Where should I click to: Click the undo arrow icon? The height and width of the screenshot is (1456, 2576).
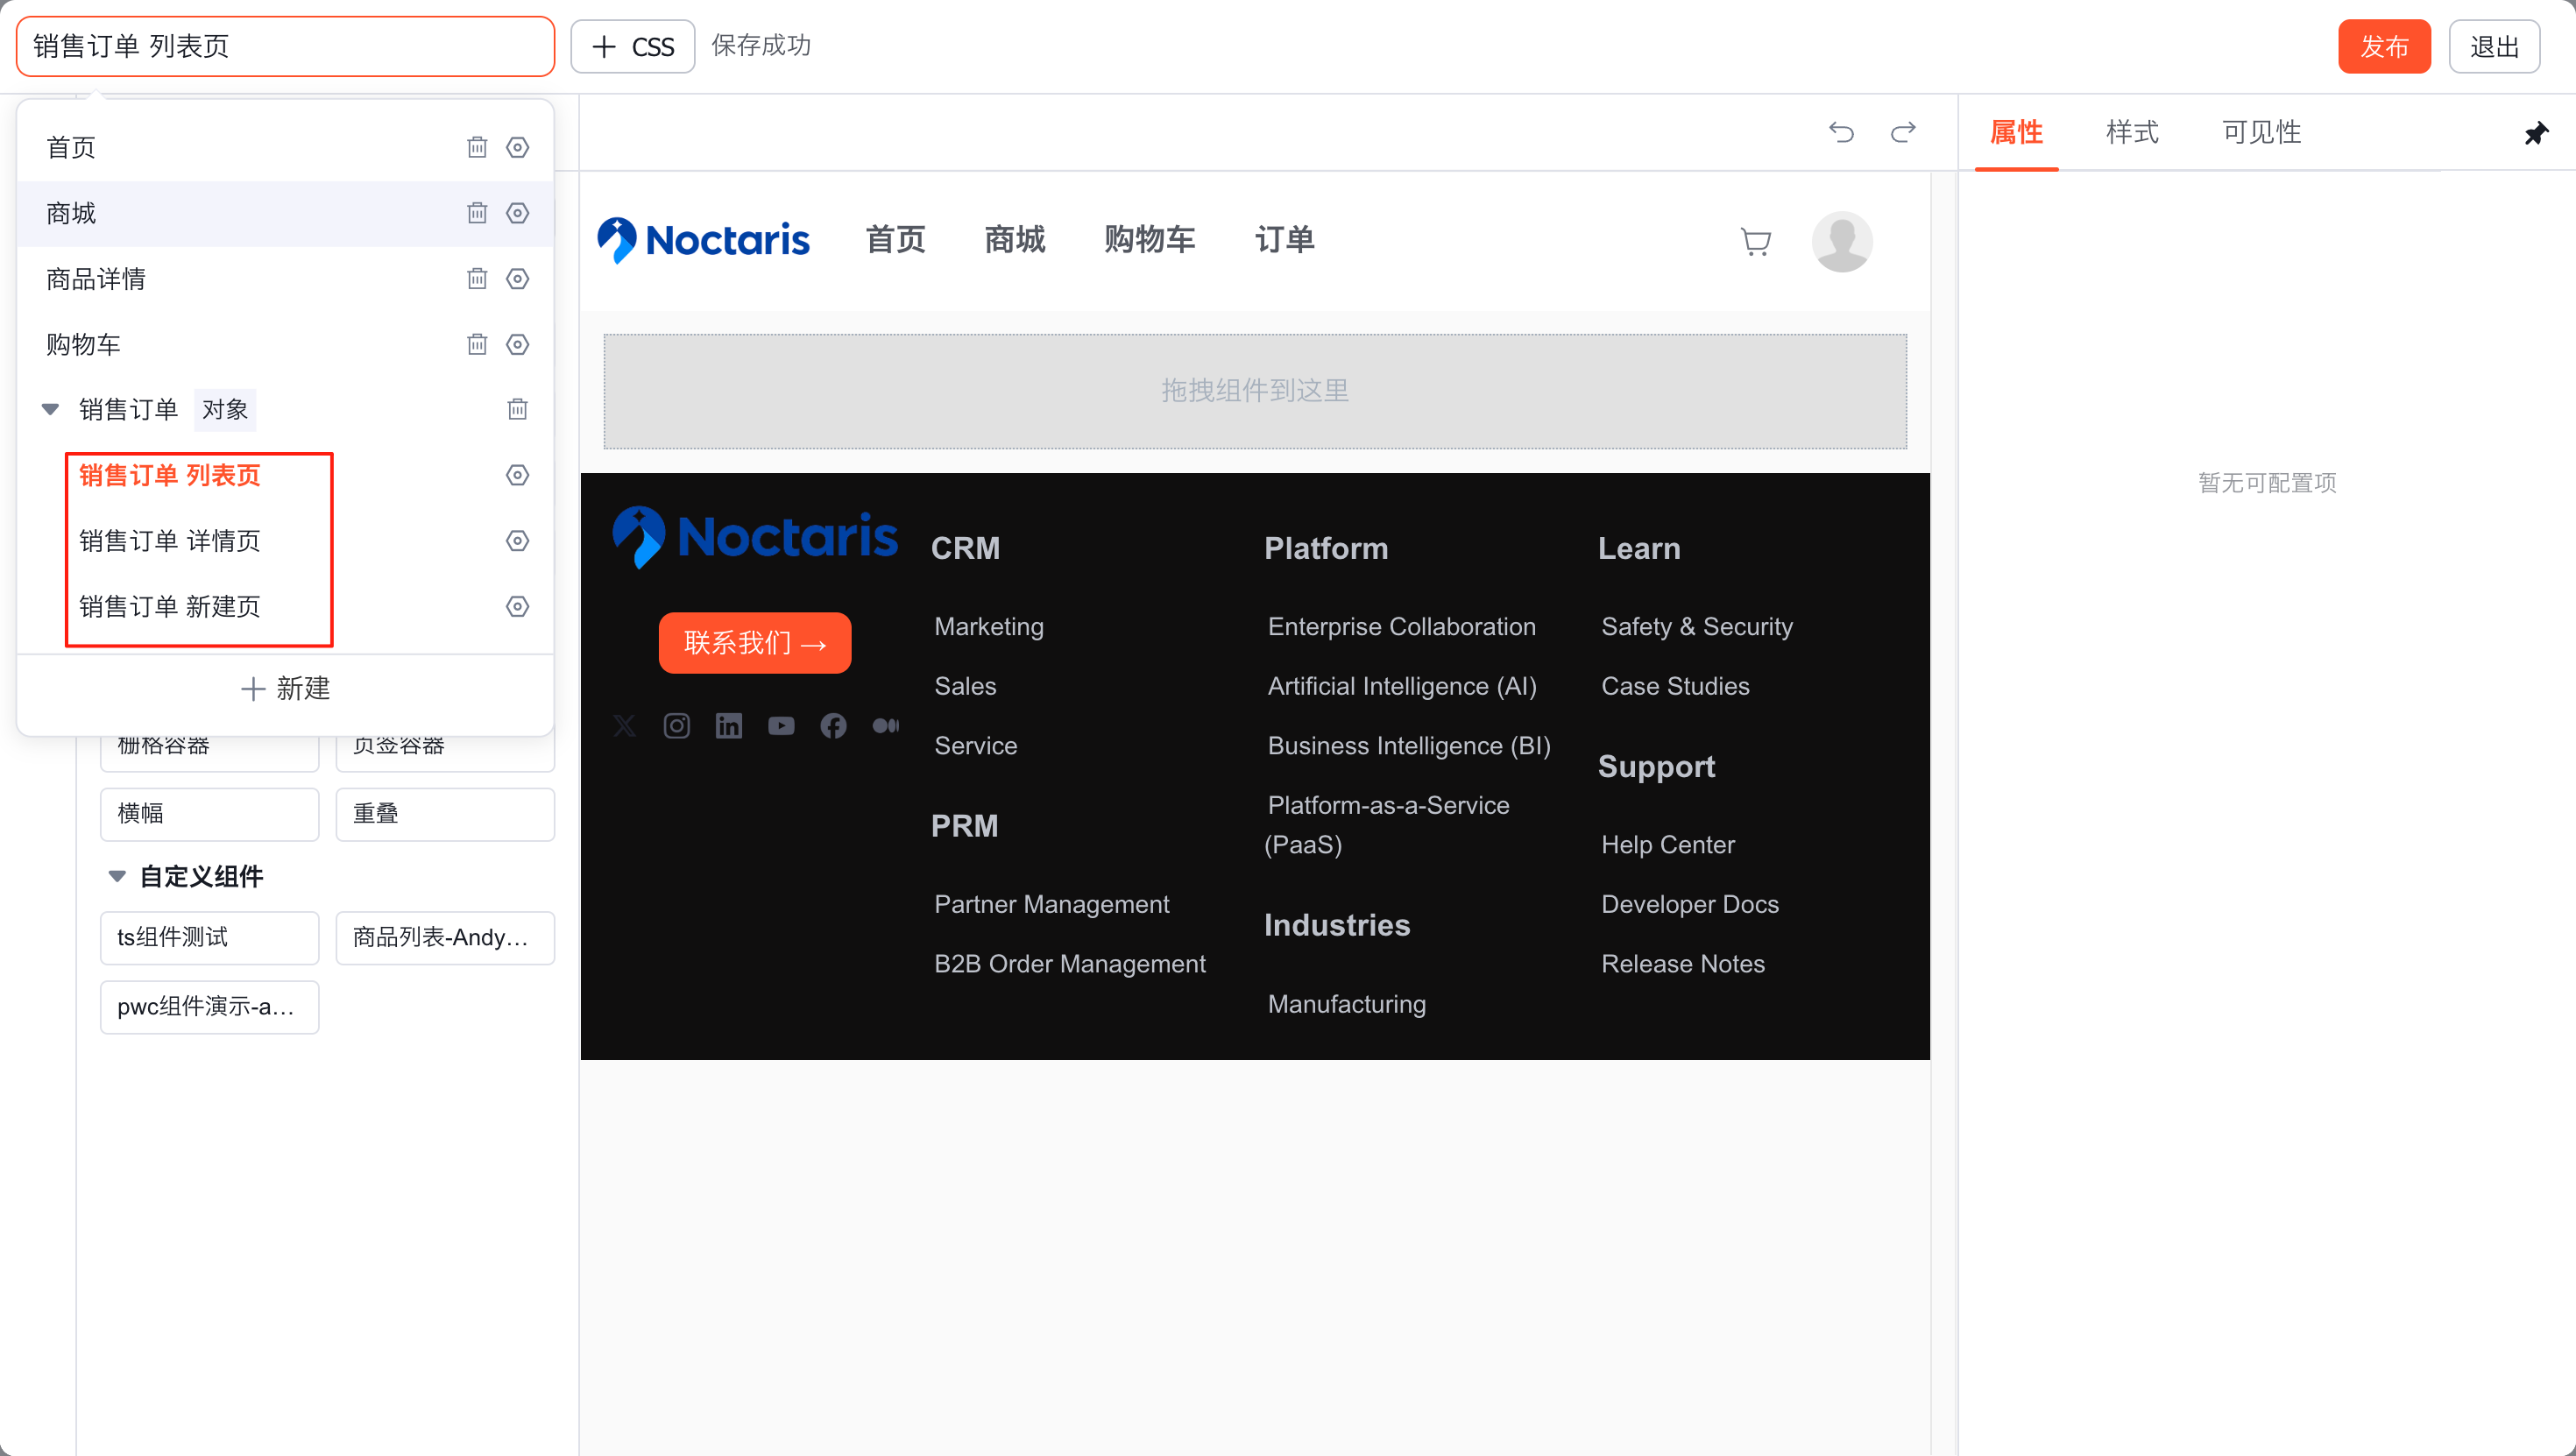click(1841, 132)
